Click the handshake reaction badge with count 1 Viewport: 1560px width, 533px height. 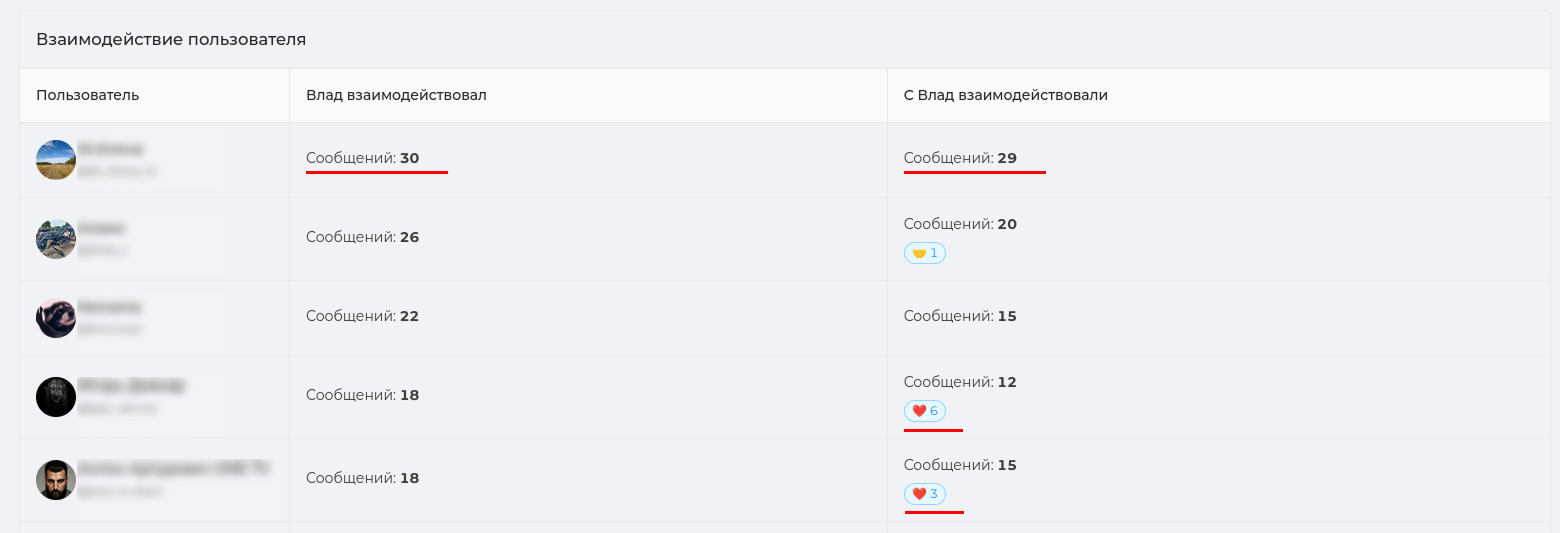(925, 253)
